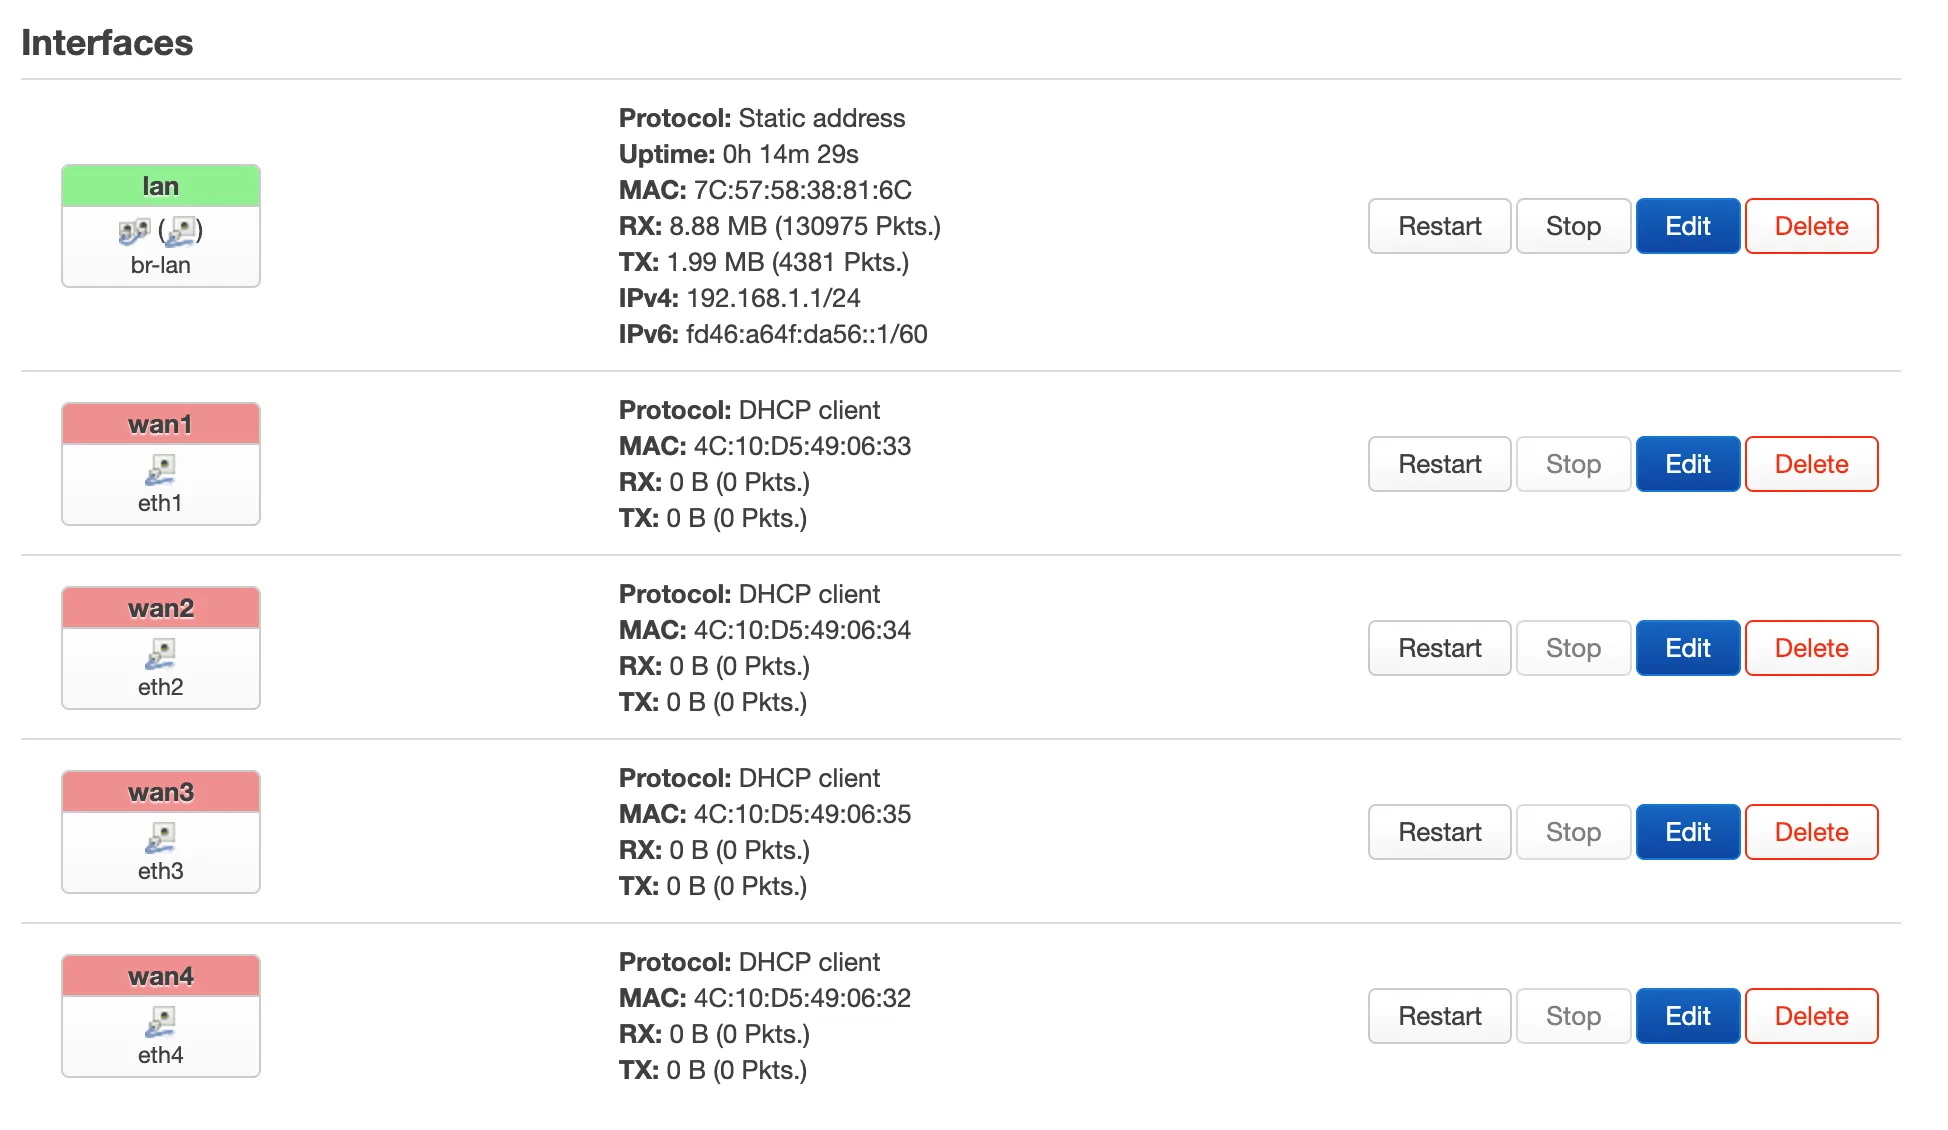Edit the wan4 interface
This screenshot has width=1948, height=1130.
pyautogui.click(x=1687, y=1016)
